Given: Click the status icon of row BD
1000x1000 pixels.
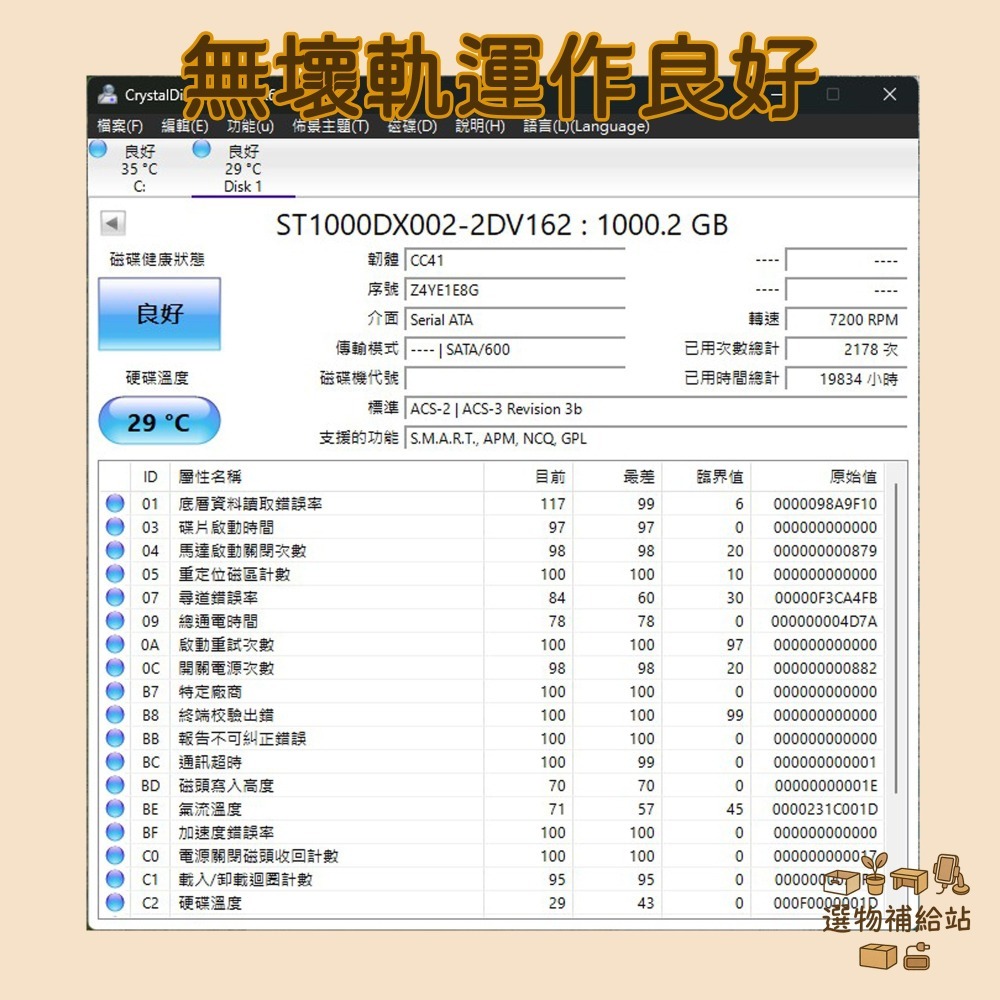Looking at the screenshot, I should coord(115,785).
